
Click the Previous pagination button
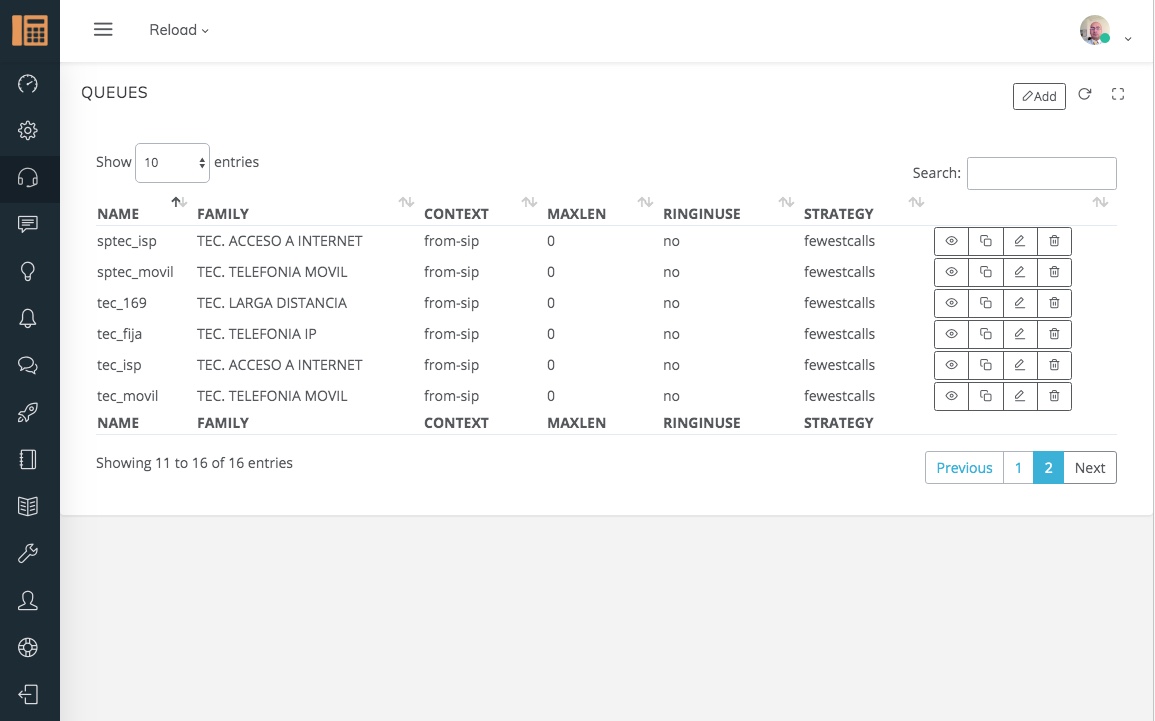(964, 468)
